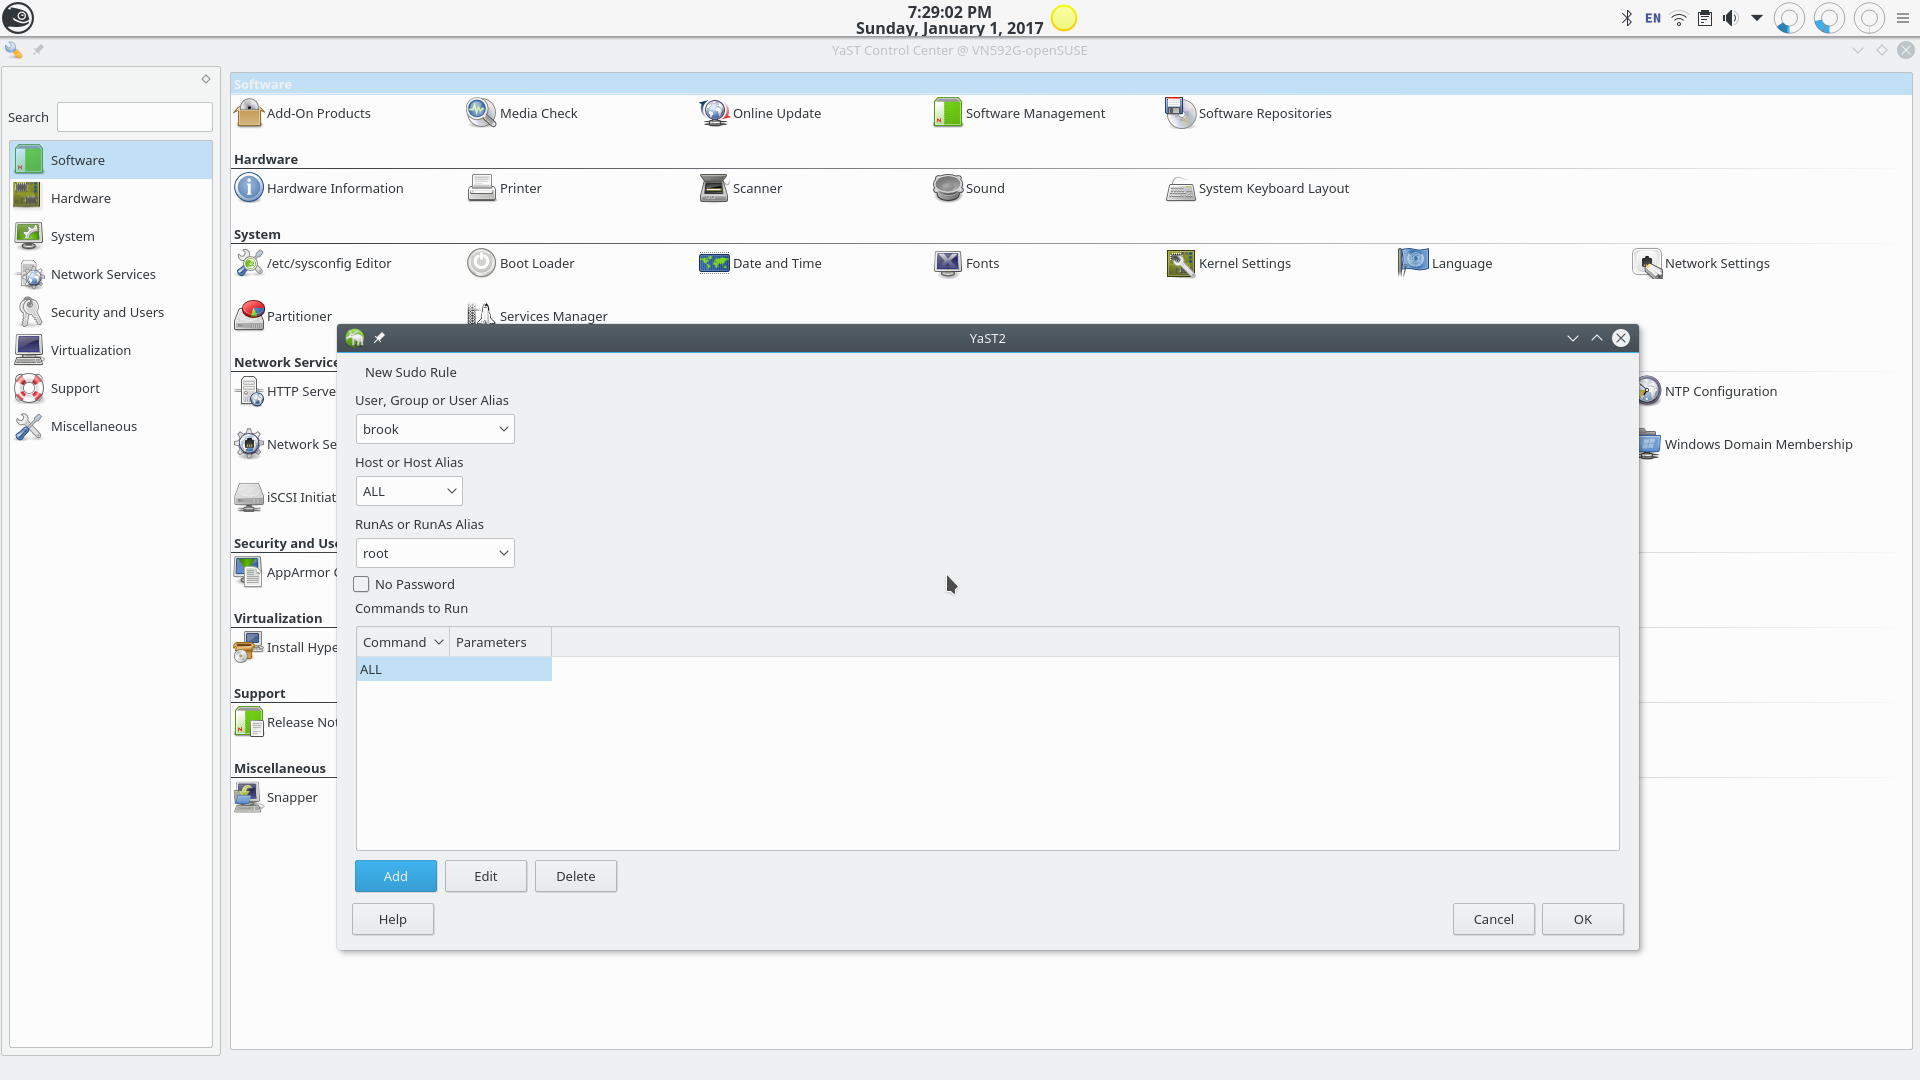1920x1080 pixels.
Task: Open the volume tray icon
Action: tap(1730, 18)
